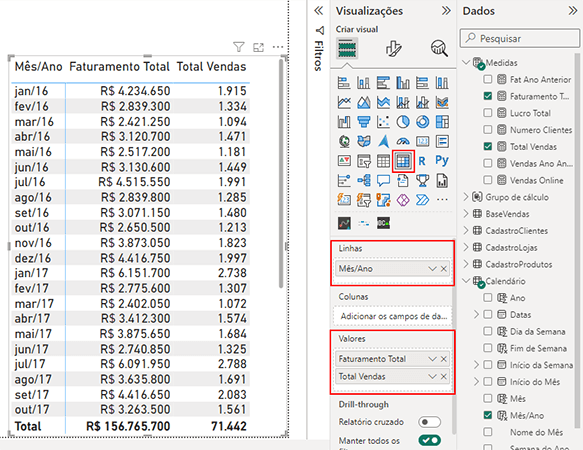The width and height of the screenshot is (583, 450).
Task: Select the Matrix visual icon
Action: pyautogui.click(x=403, y=161)
